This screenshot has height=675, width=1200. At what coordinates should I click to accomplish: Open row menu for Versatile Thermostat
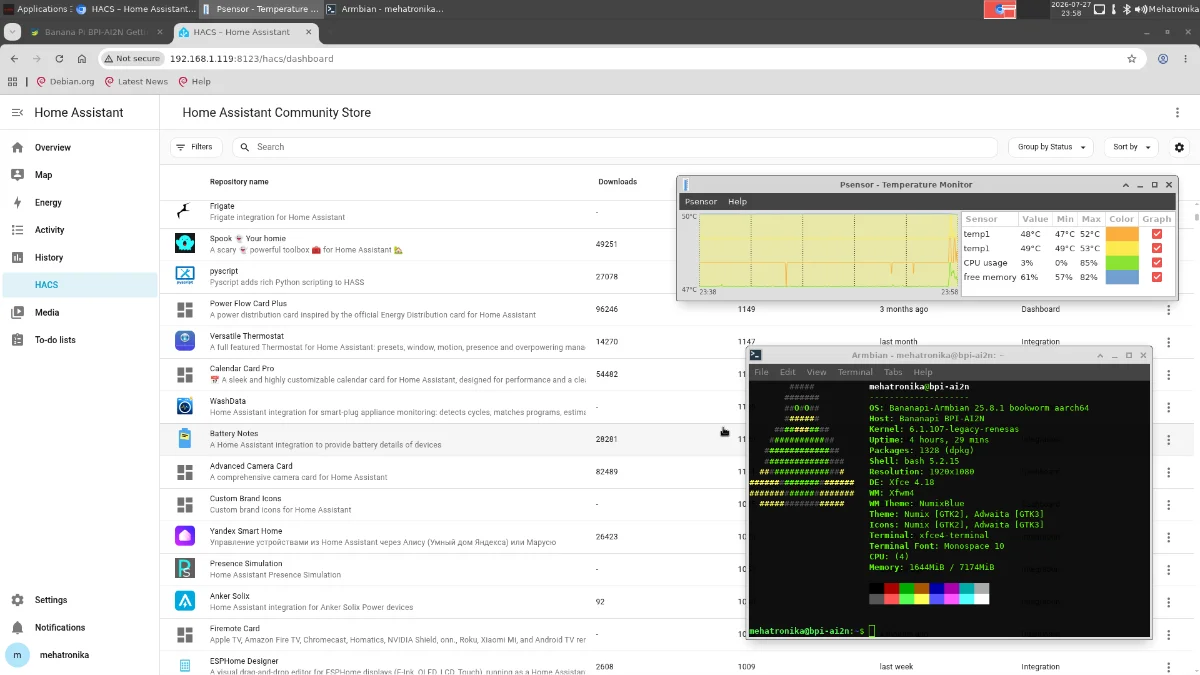[1168, 342]
